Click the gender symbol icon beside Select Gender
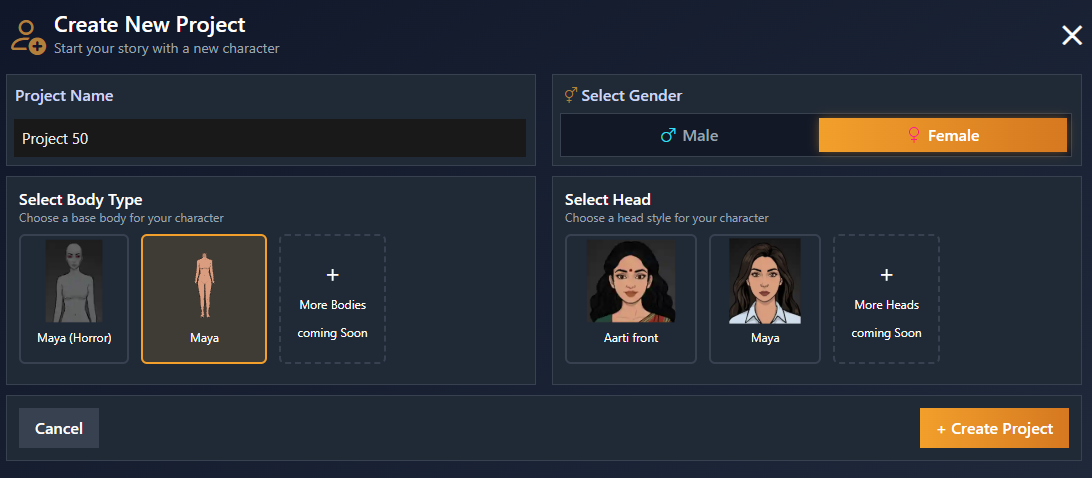 (x=571, y=95)
